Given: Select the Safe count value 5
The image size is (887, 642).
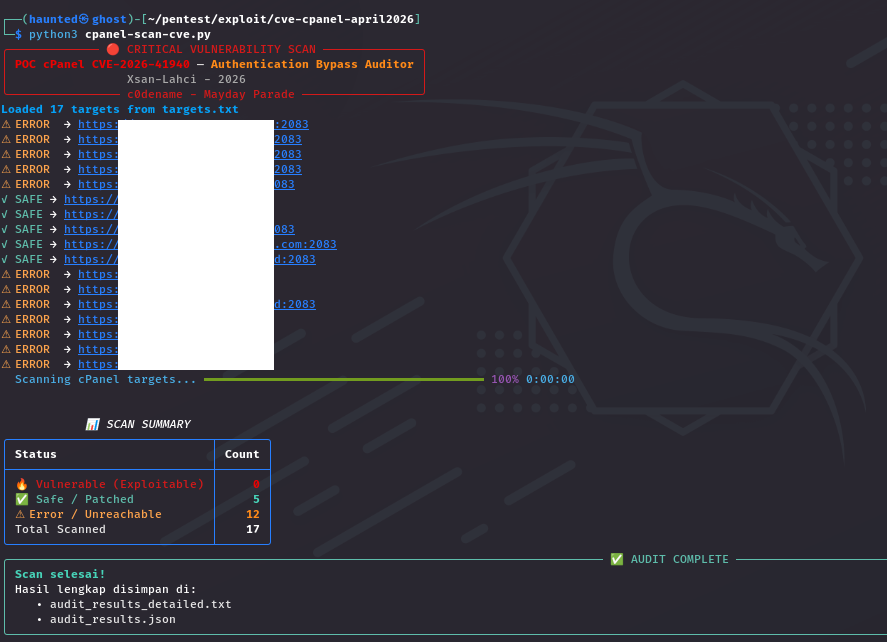Looking at the screenshot, I should coord(256,499).
